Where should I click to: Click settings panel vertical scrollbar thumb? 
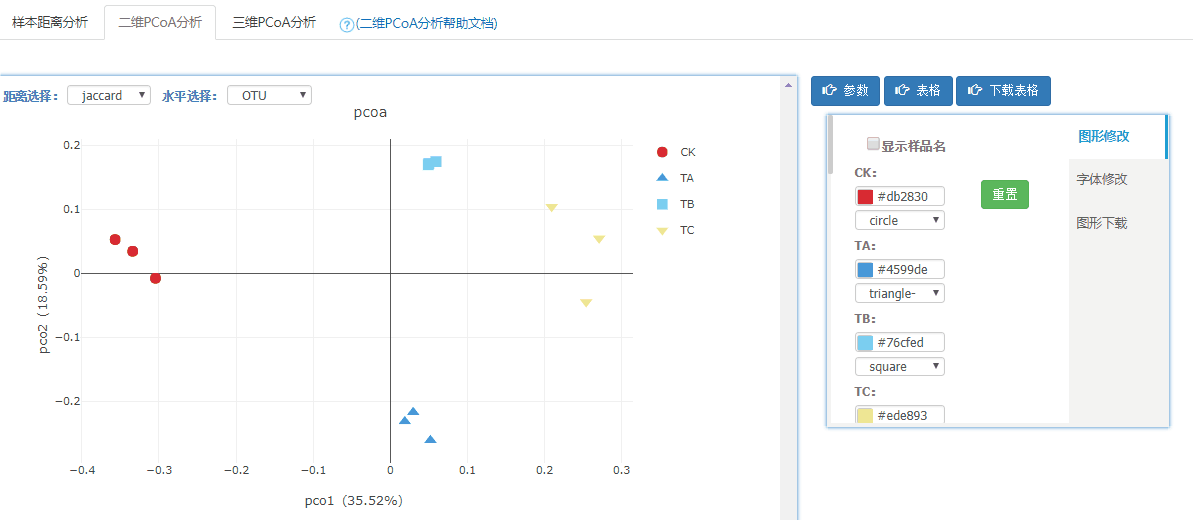(x=831, y=145)
